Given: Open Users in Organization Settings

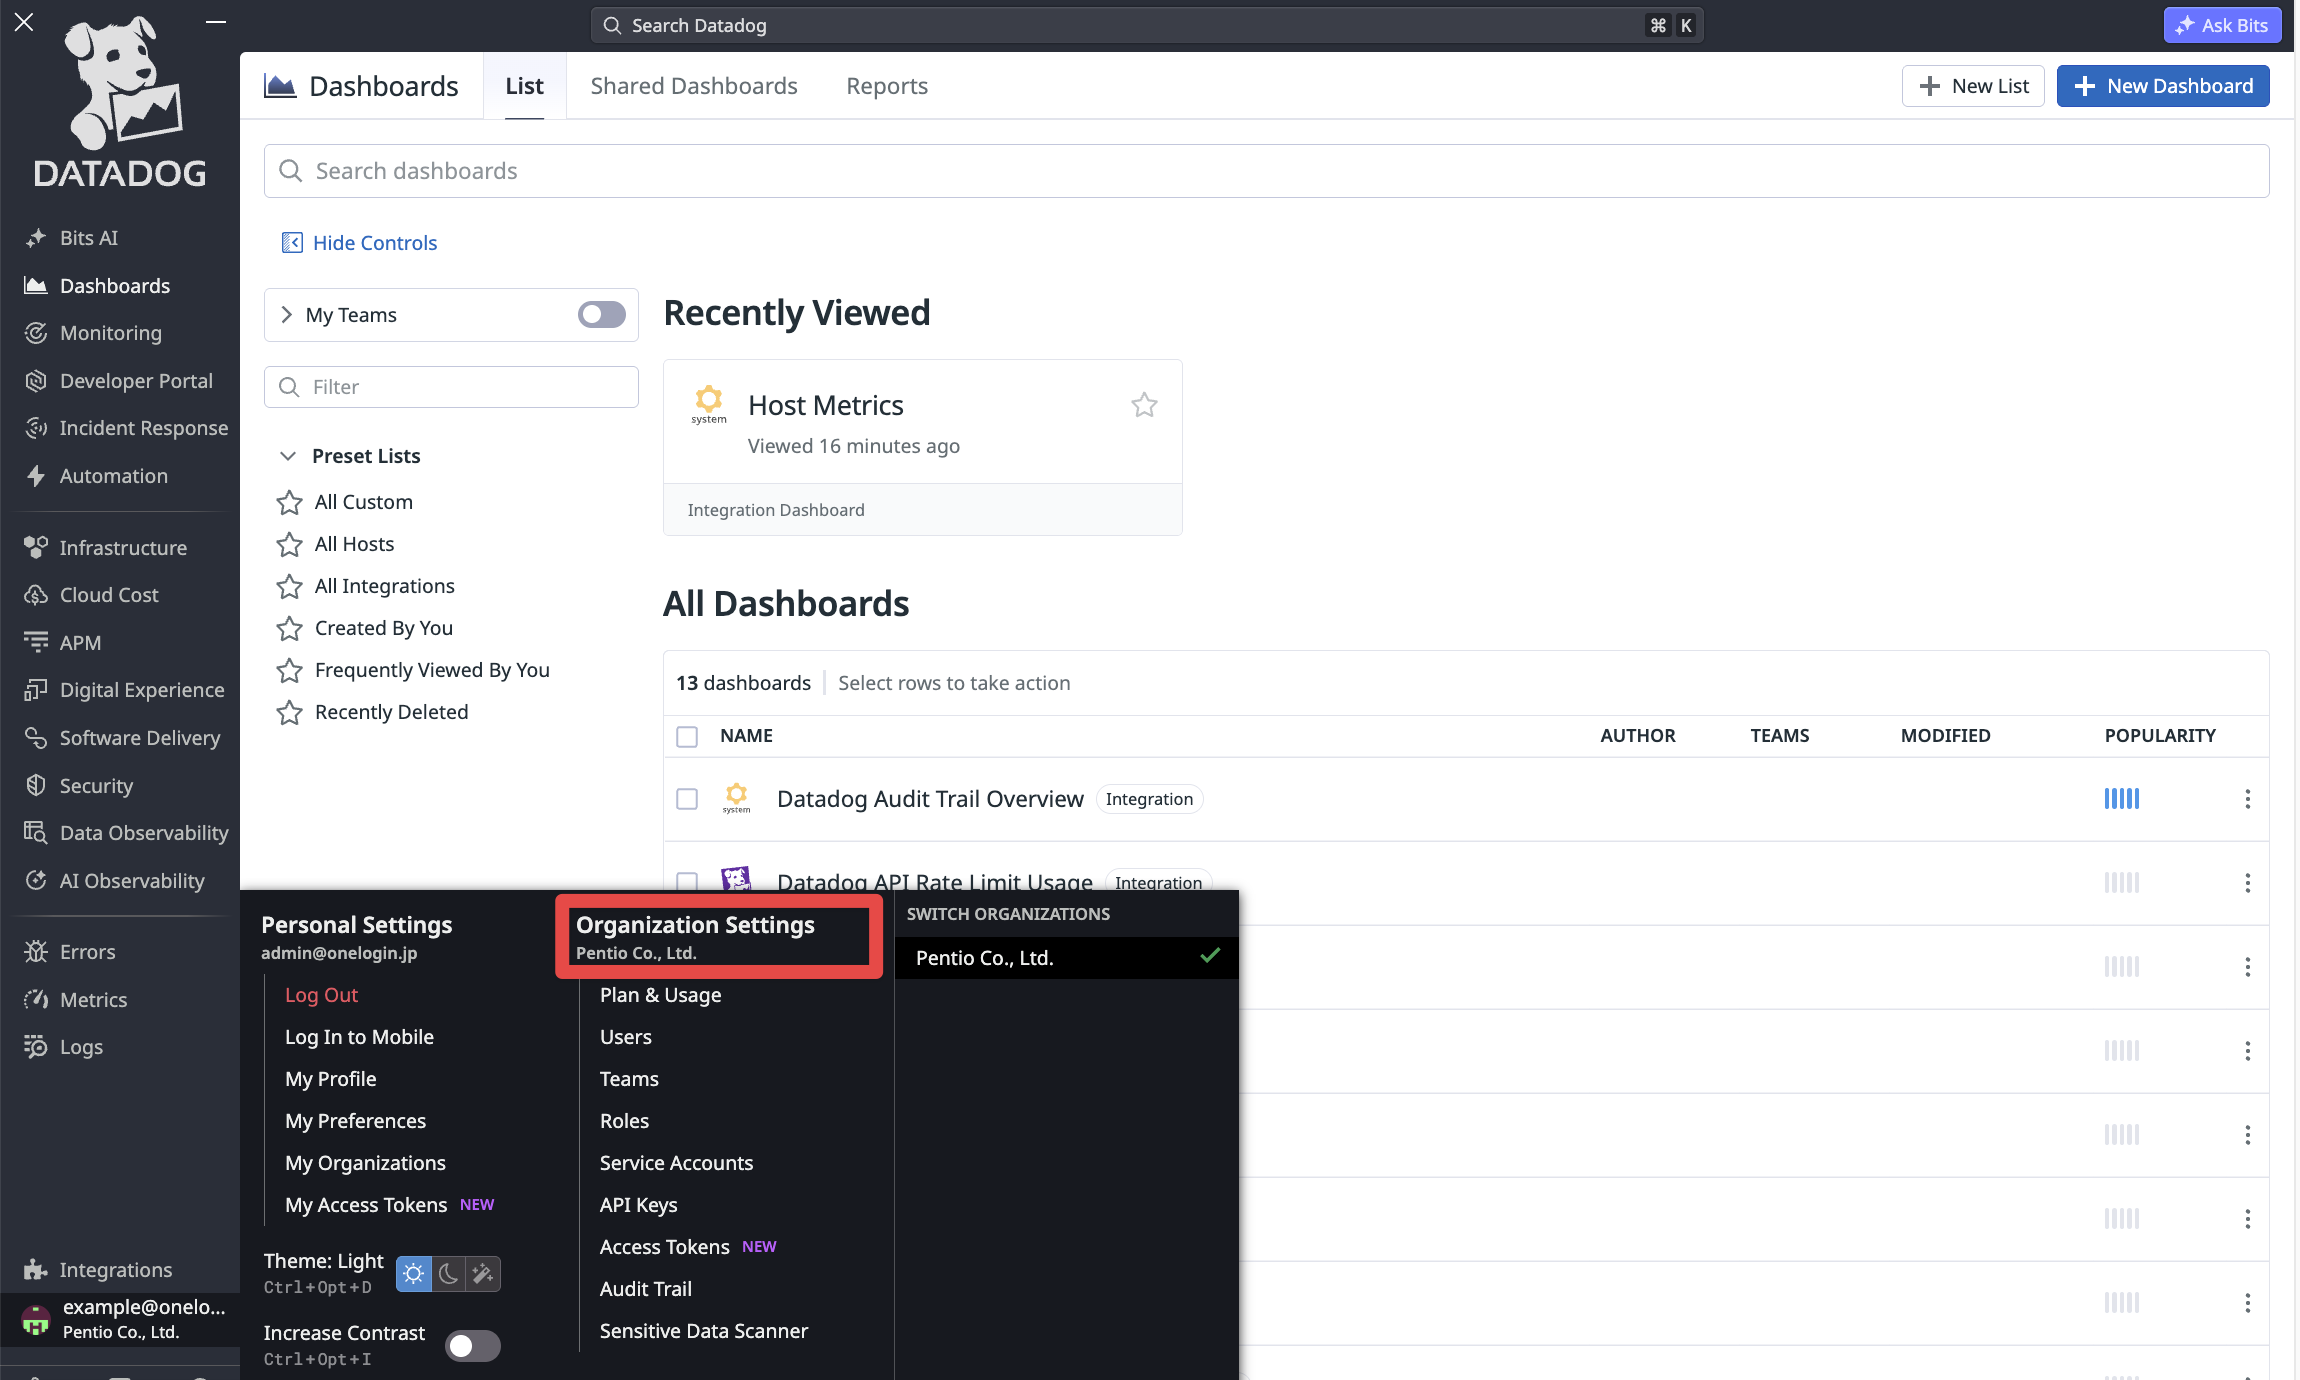Looking at the screenshot, I should pos(626,1037).
